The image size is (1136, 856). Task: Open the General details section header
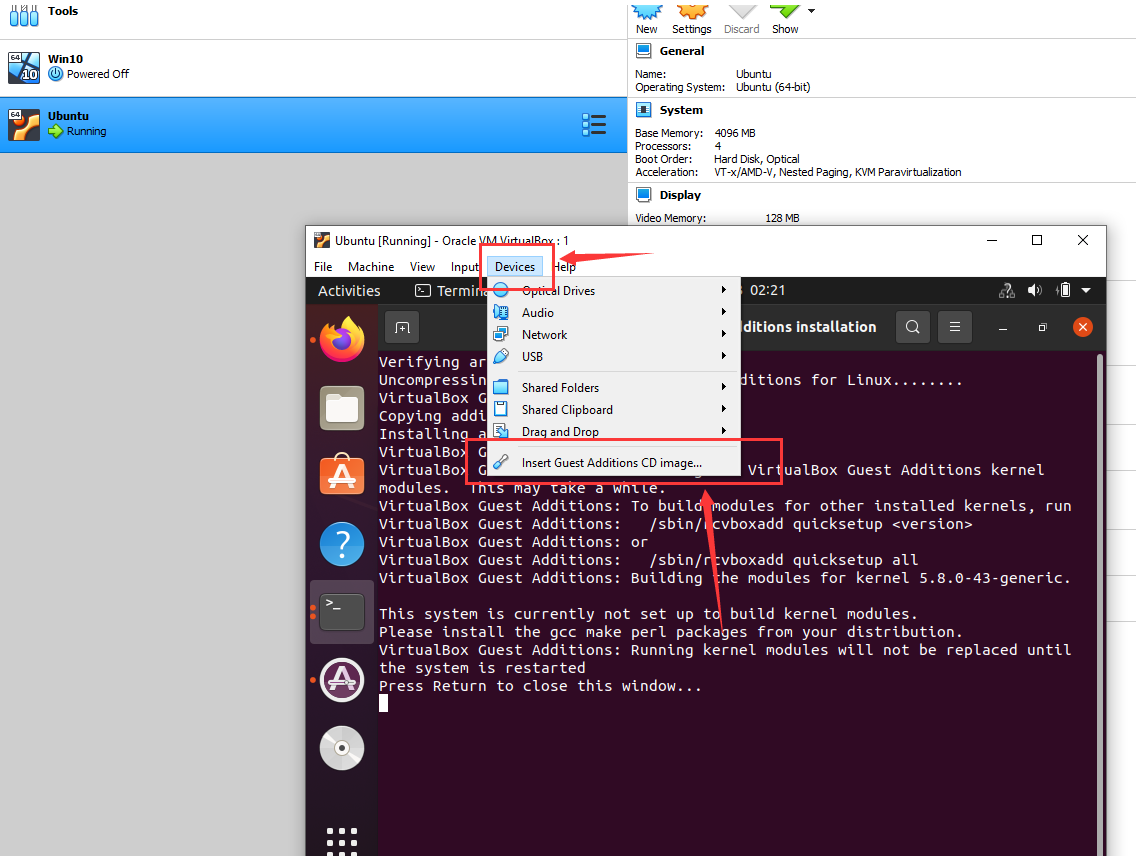coord(681,51)
